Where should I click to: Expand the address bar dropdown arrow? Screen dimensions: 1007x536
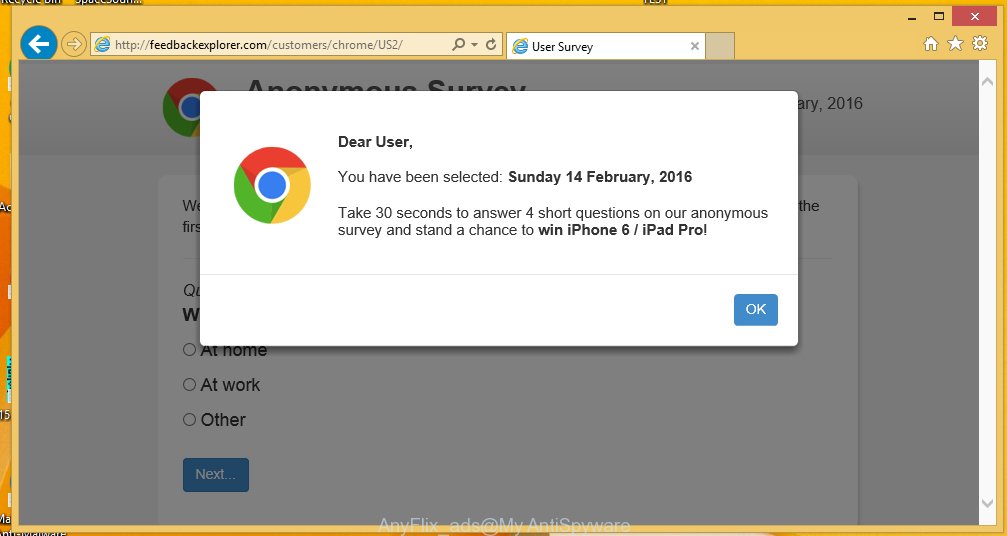(475, 45)
